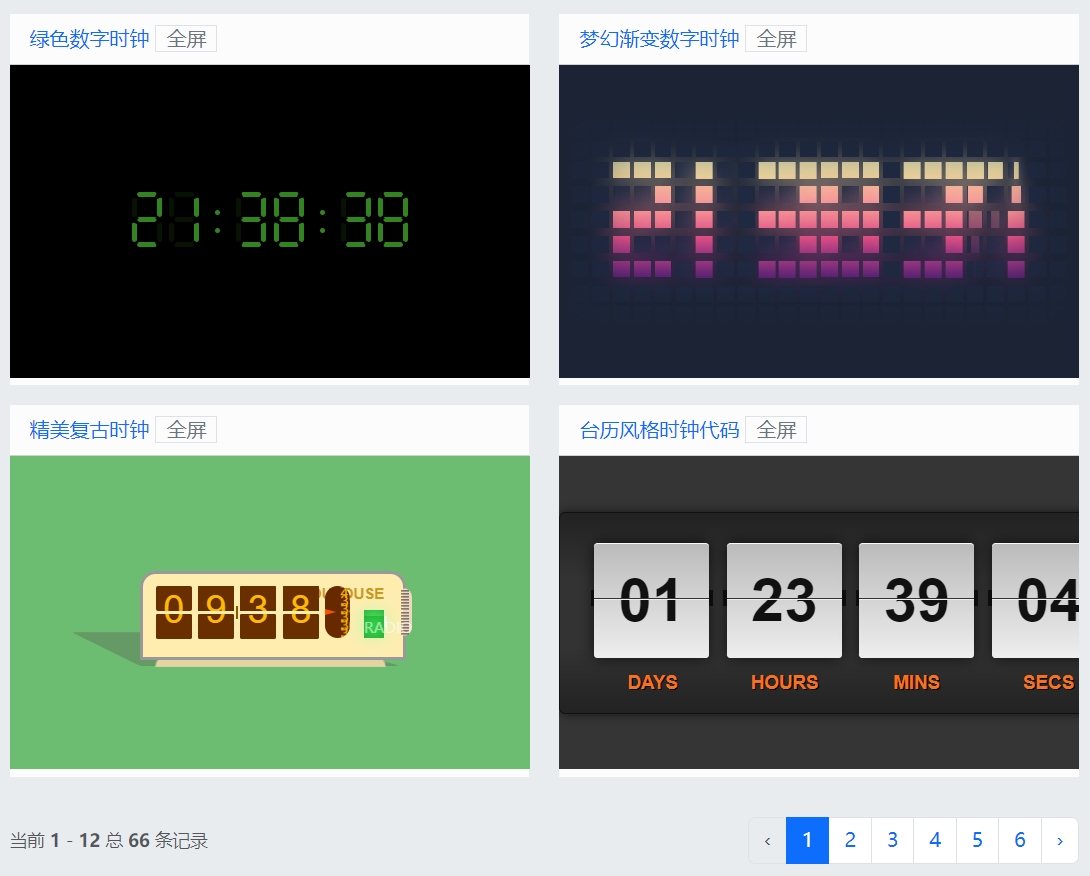Open the 精美复古时钟 title link
This screenshot has width=1090, height=876.
click(x=89, y=430)
